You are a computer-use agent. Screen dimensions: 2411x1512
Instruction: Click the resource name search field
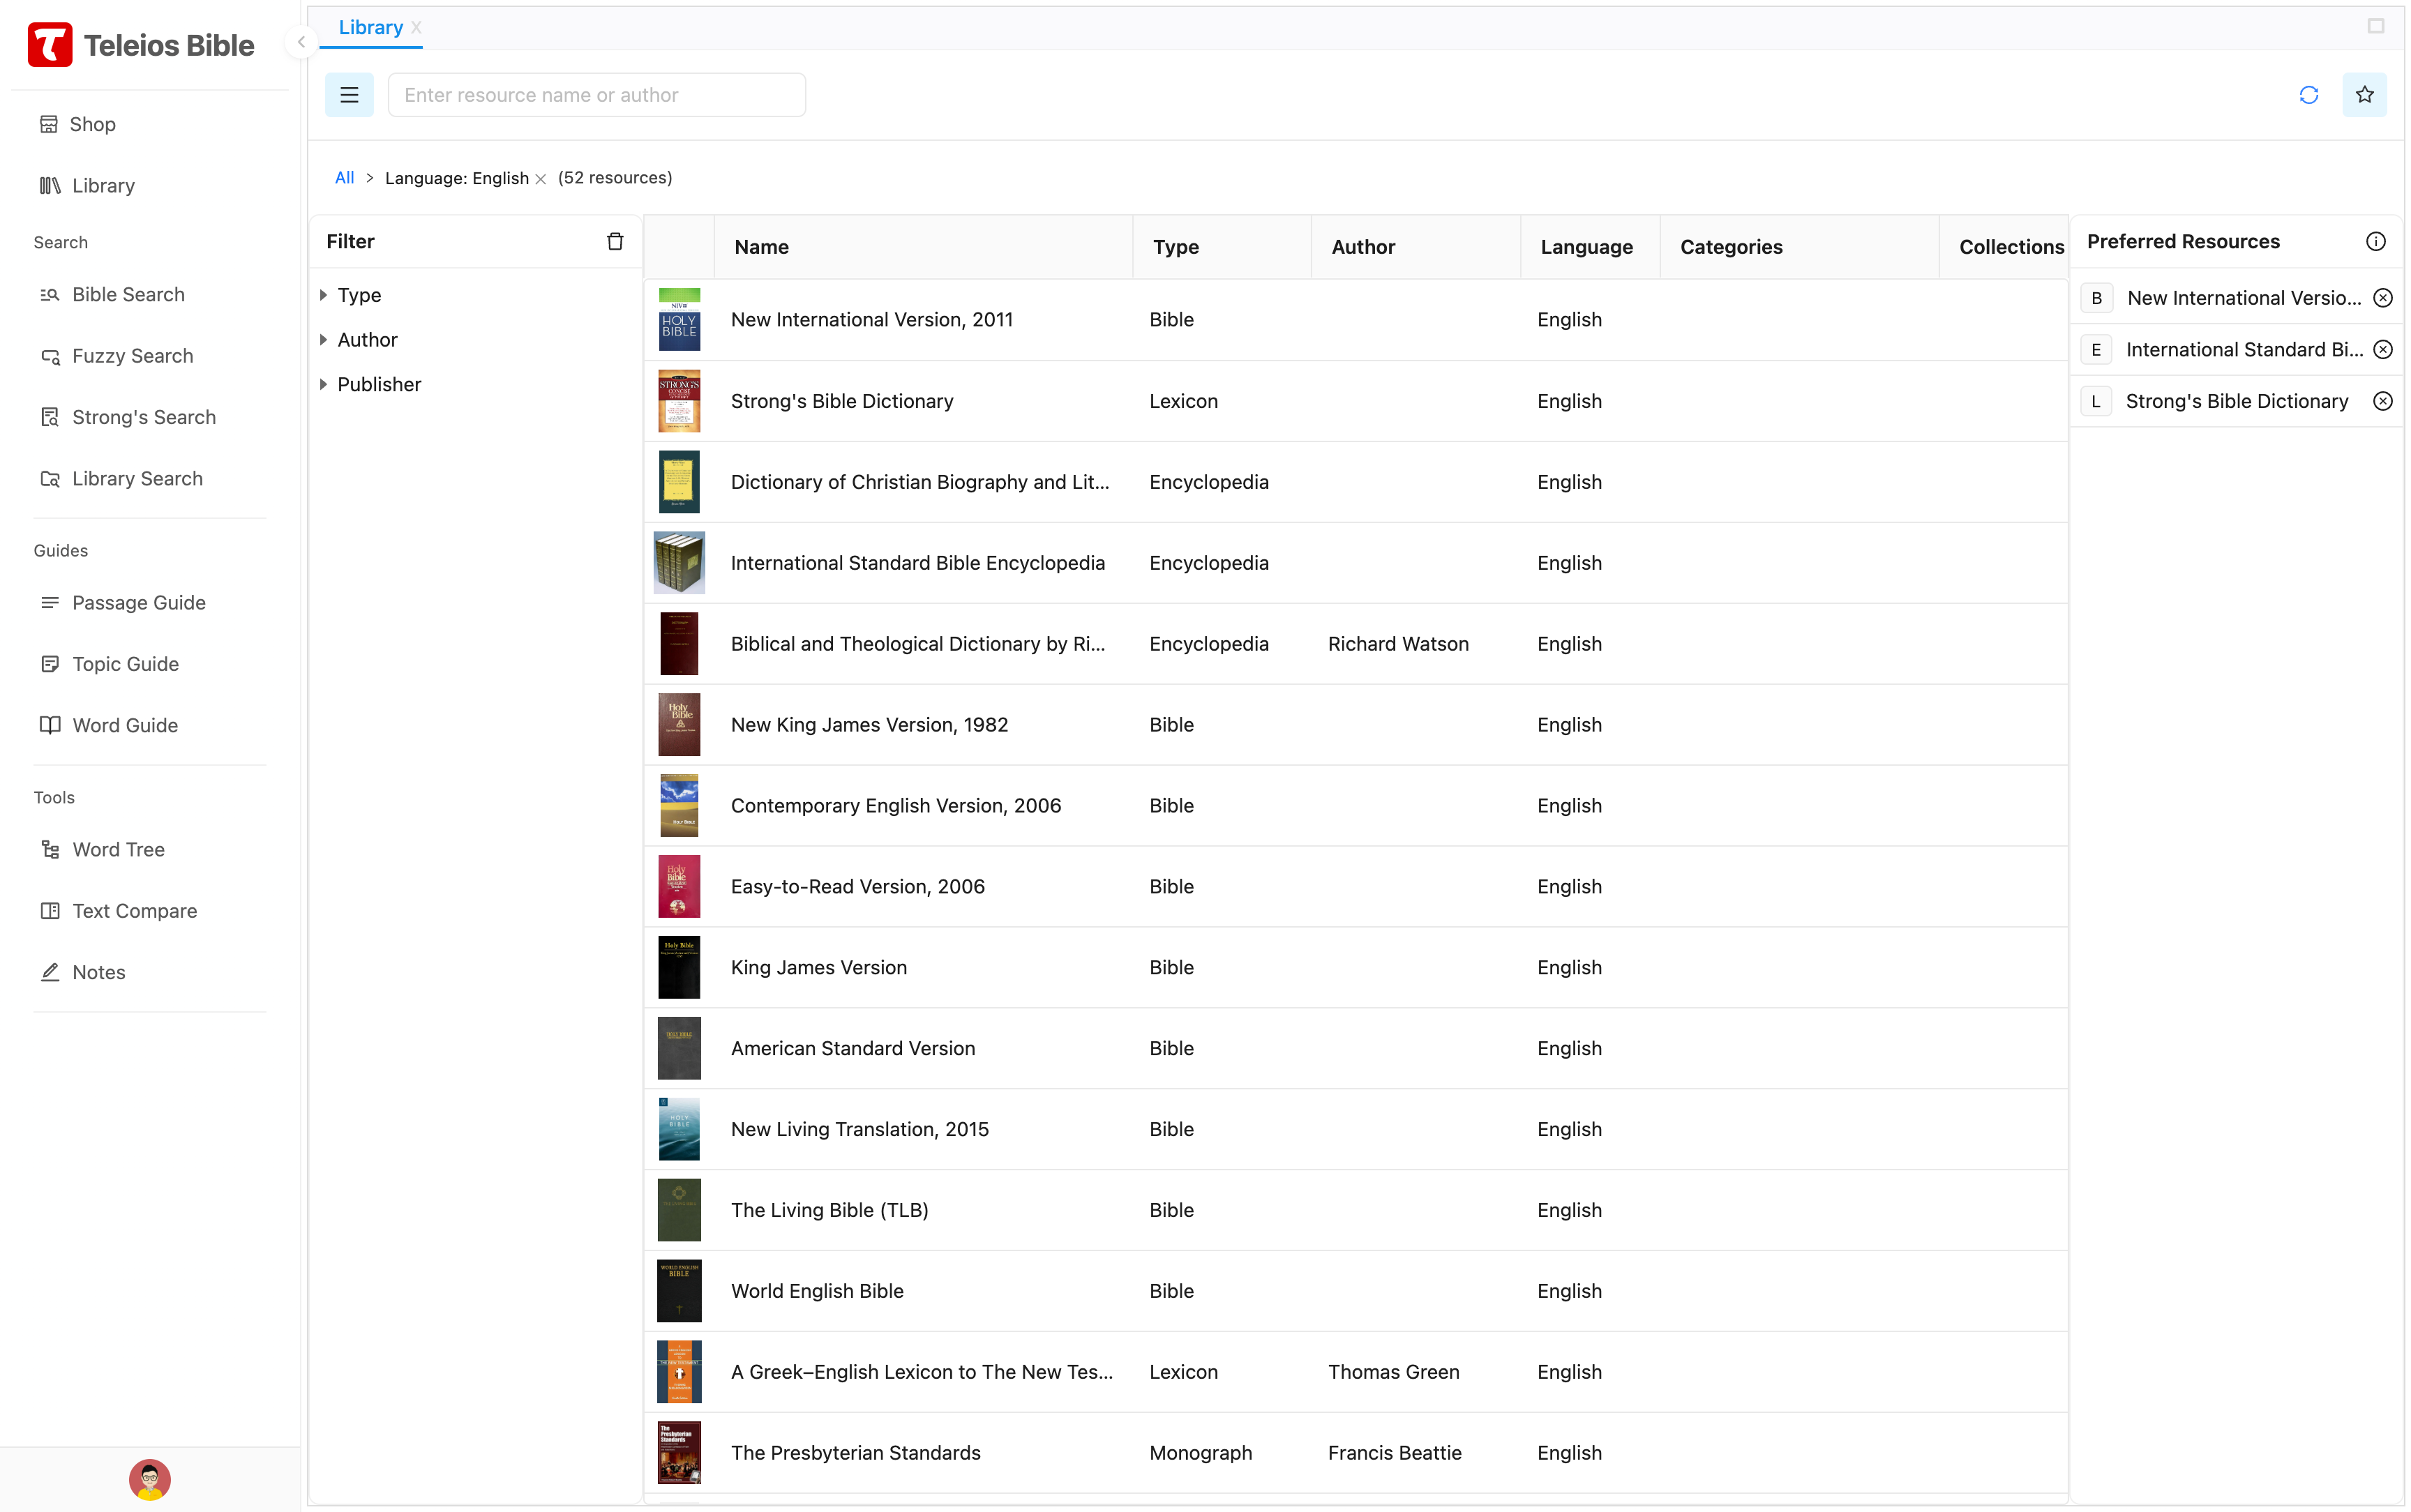[596, 95]
